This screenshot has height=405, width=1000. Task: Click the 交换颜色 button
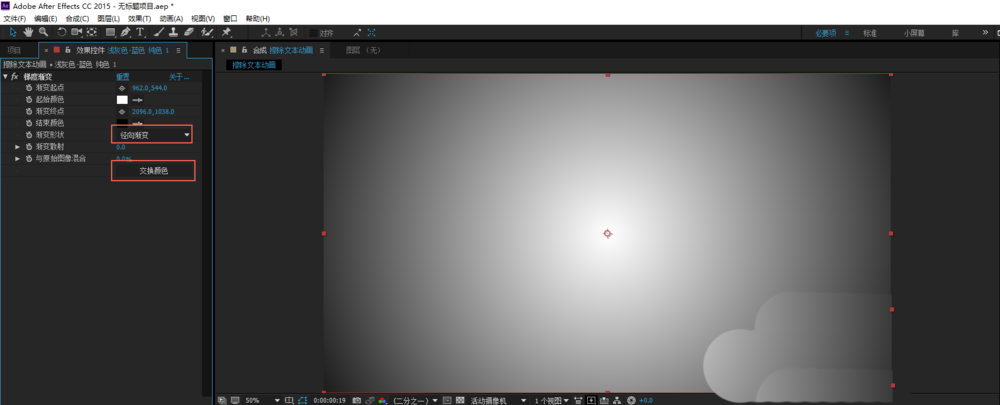click(x=153, y=171)
